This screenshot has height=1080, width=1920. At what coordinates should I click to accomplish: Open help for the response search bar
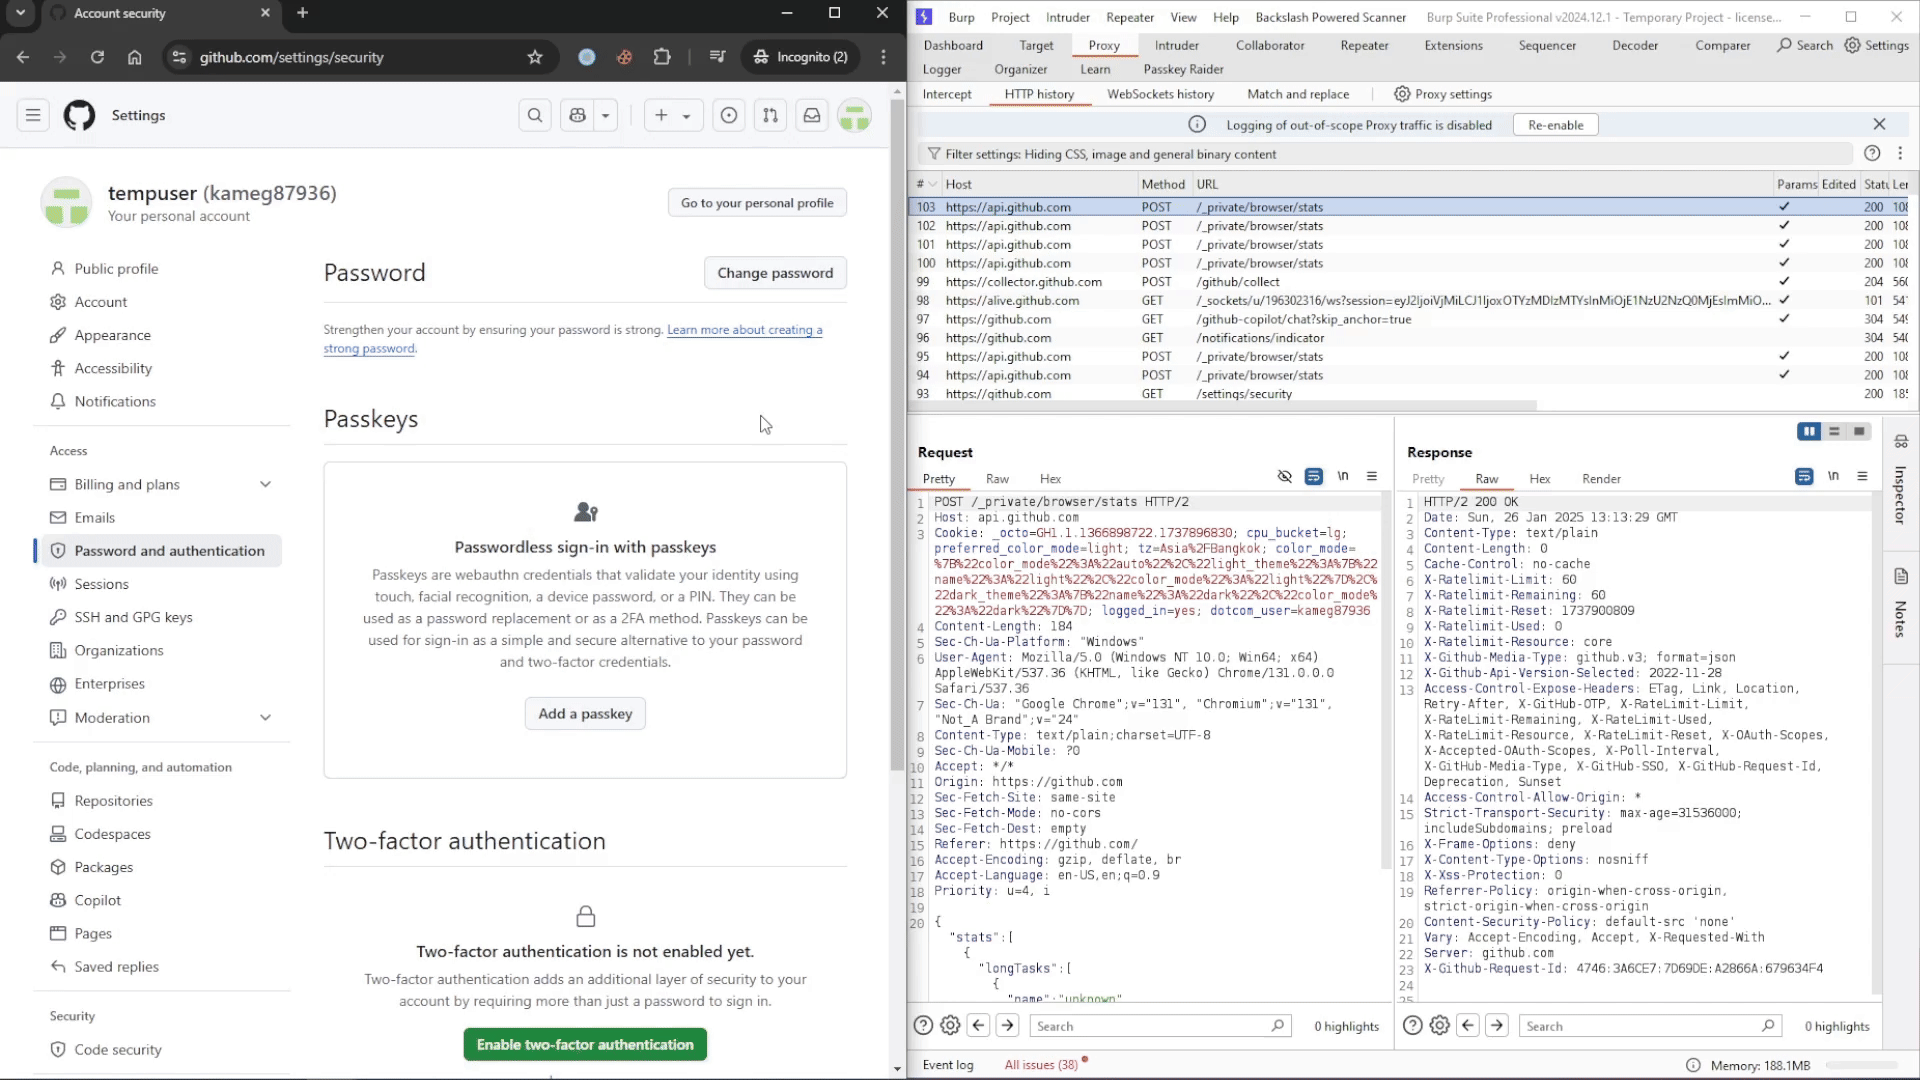point(1413,1025)
